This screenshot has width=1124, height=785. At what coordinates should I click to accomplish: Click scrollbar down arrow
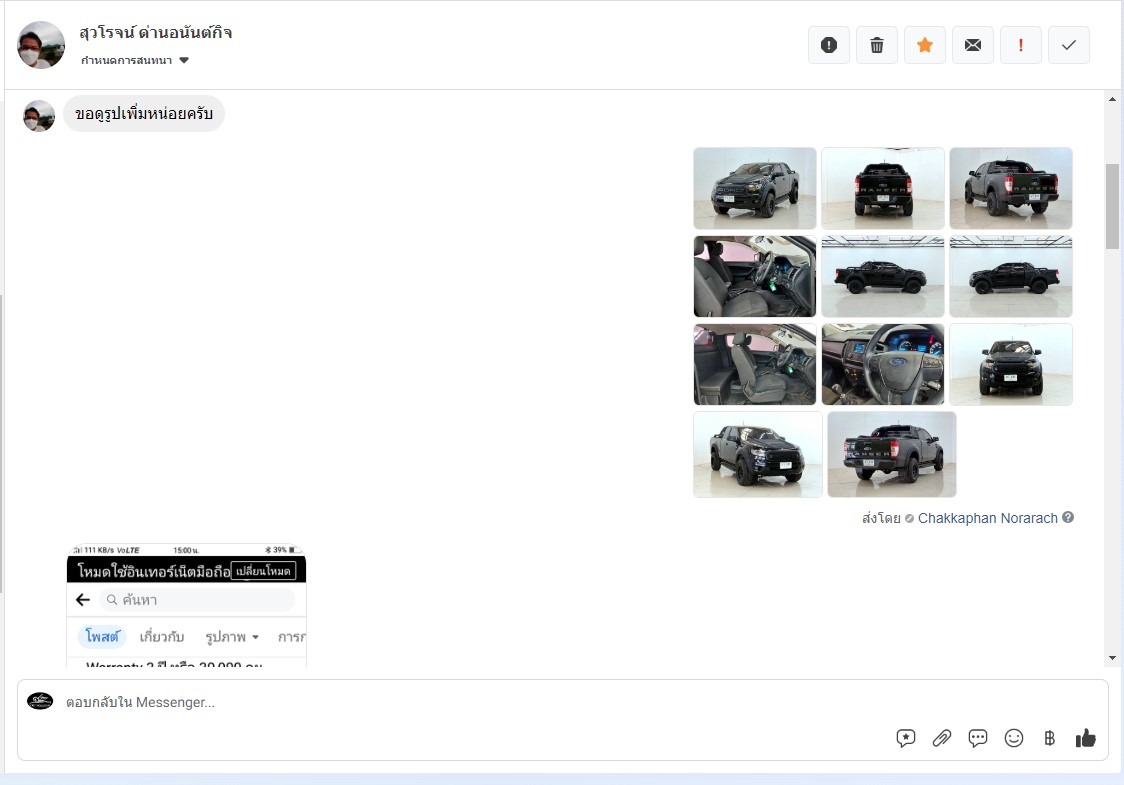coord(1113,658)
